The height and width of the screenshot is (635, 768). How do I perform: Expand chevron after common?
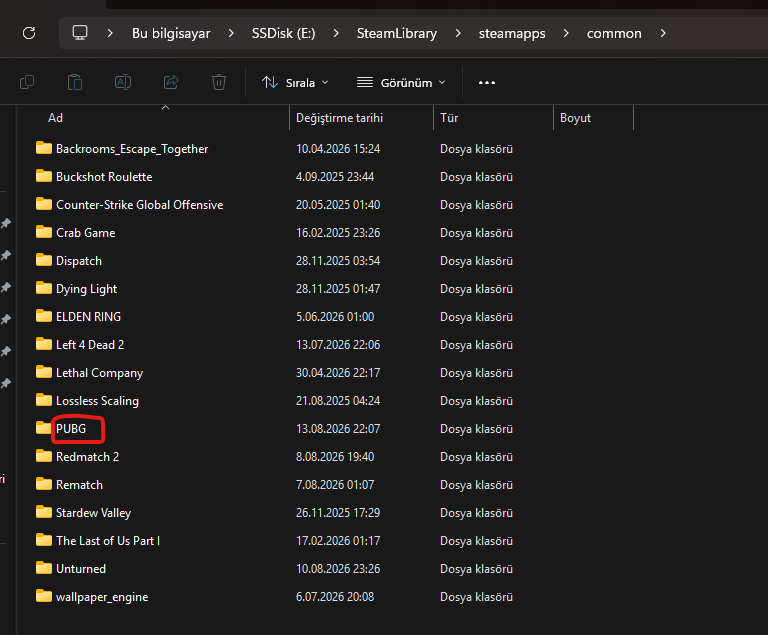click(x=663, y=33)
